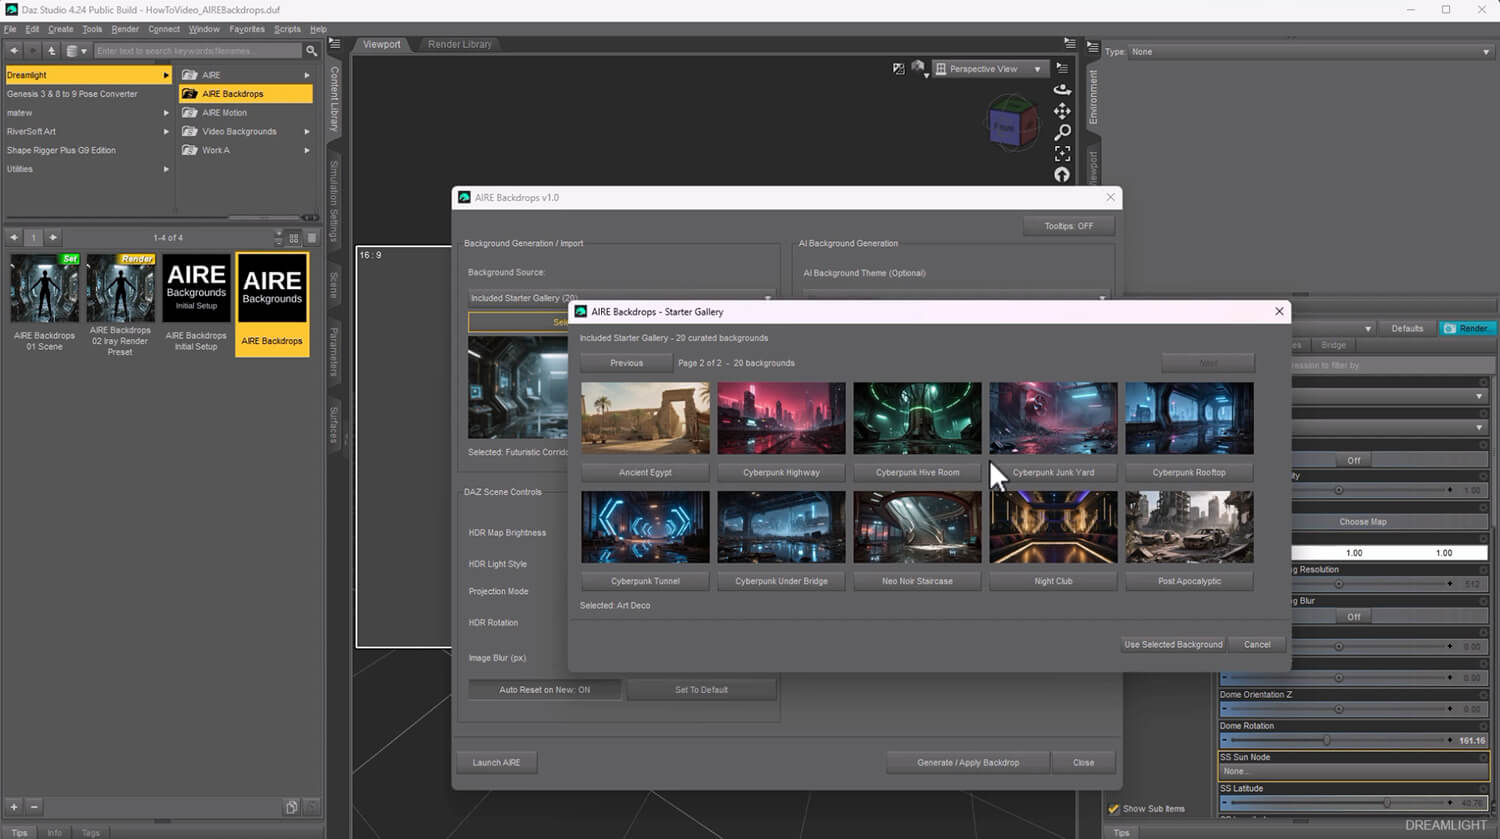Viewport: 1500px width, 839px height.
Task: Select the Cyberpunk Junk Yard thumbnail
Action: (1053, 418)
